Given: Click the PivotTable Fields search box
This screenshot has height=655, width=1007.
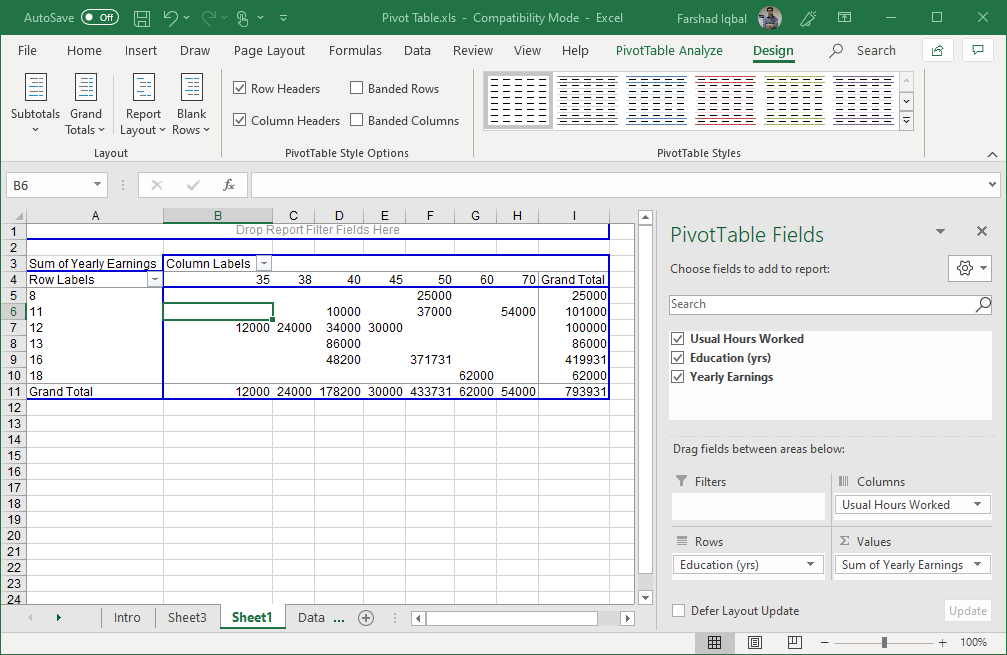Looking at the screenshot, I should click(822, 304).
